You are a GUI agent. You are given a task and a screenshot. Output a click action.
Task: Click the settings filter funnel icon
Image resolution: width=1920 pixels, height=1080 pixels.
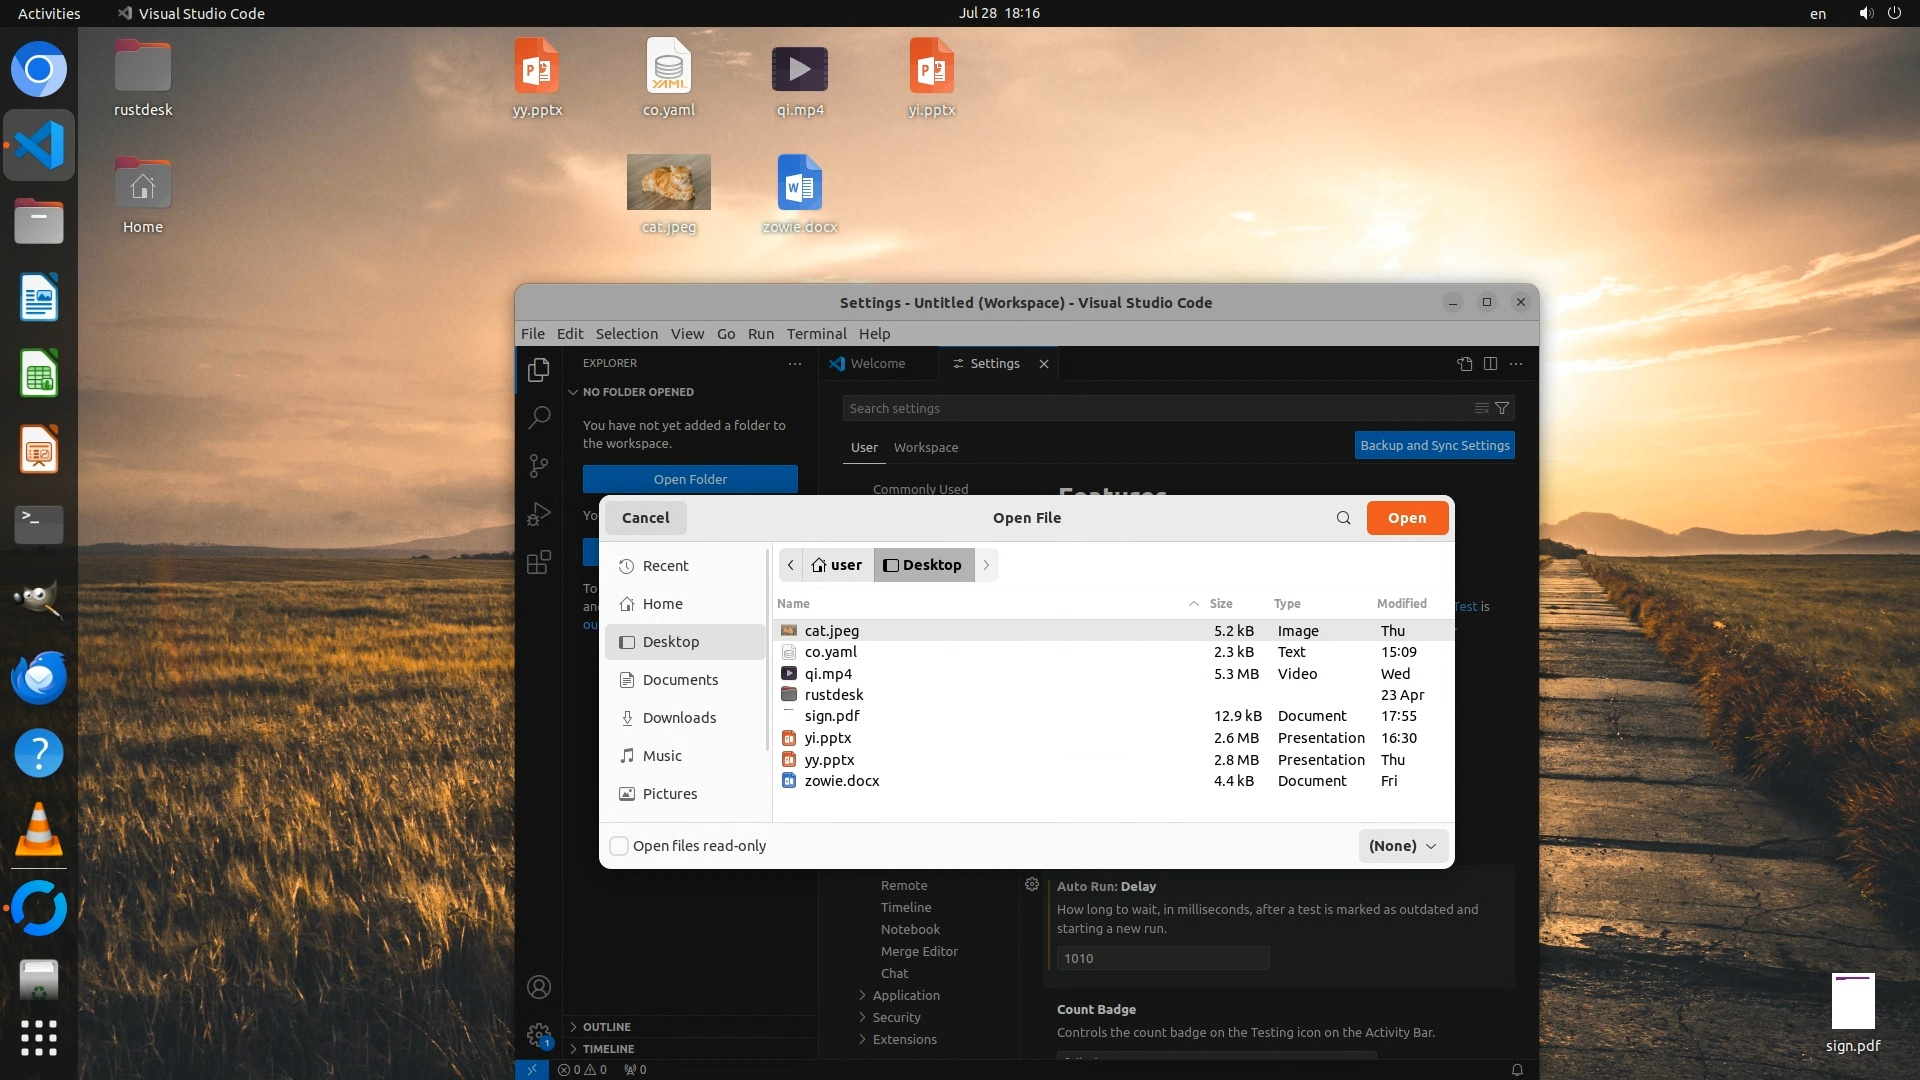1502,408
